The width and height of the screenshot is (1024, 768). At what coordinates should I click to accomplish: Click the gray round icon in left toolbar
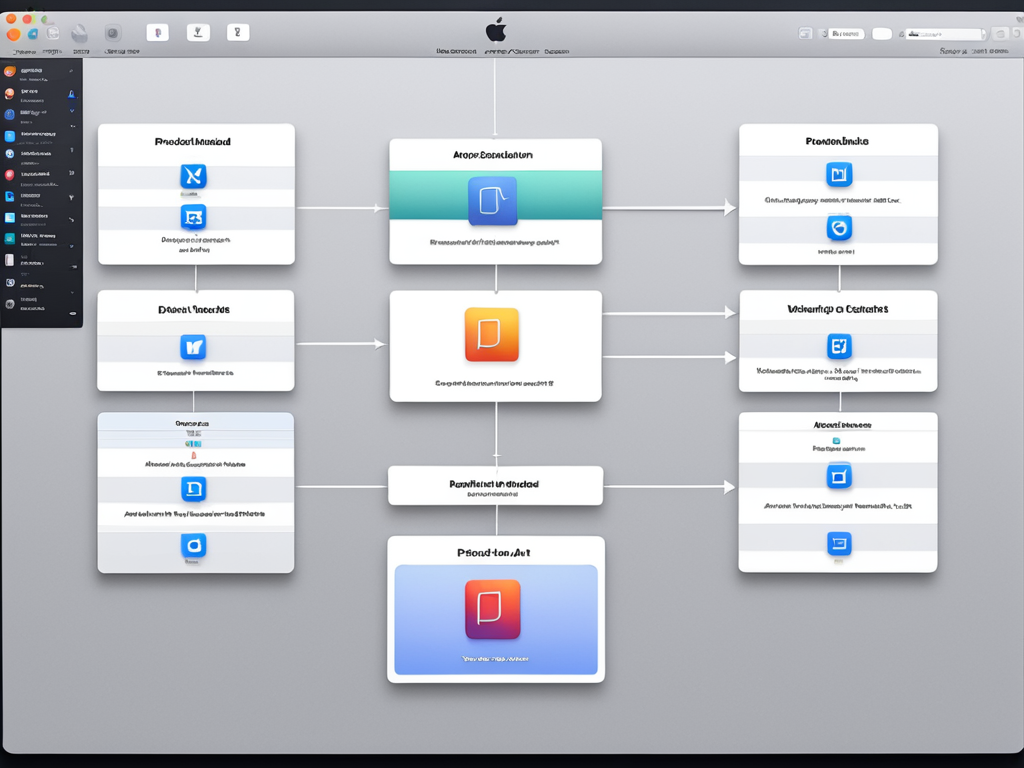tap(113, 33)
